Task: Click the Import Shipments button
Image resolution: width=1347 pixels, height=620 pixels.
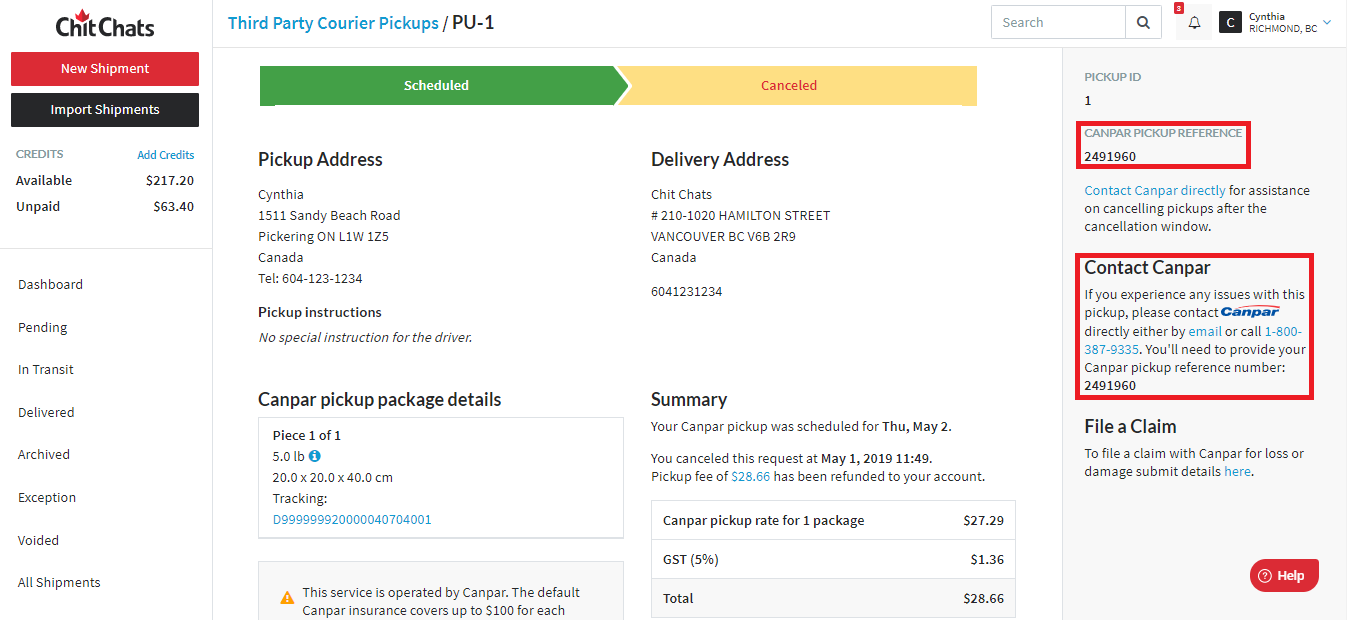Action: tap(105, 110)
